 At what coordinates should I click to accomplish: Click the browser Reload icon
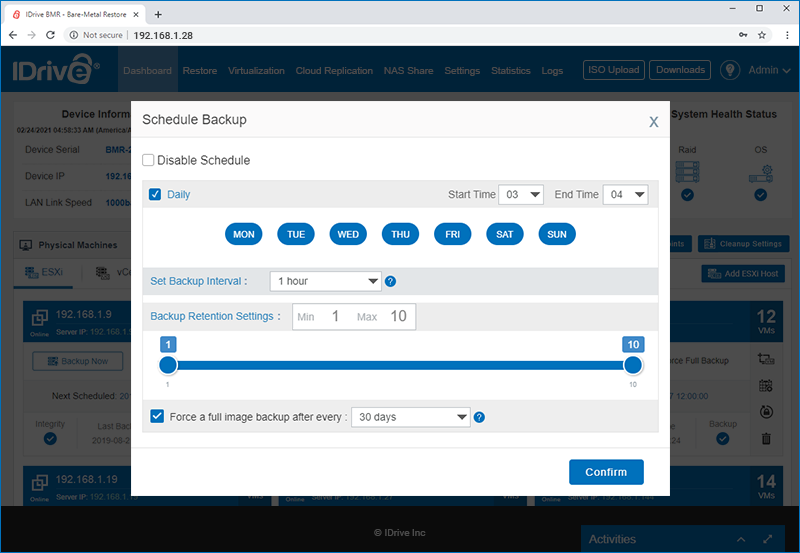50,35
